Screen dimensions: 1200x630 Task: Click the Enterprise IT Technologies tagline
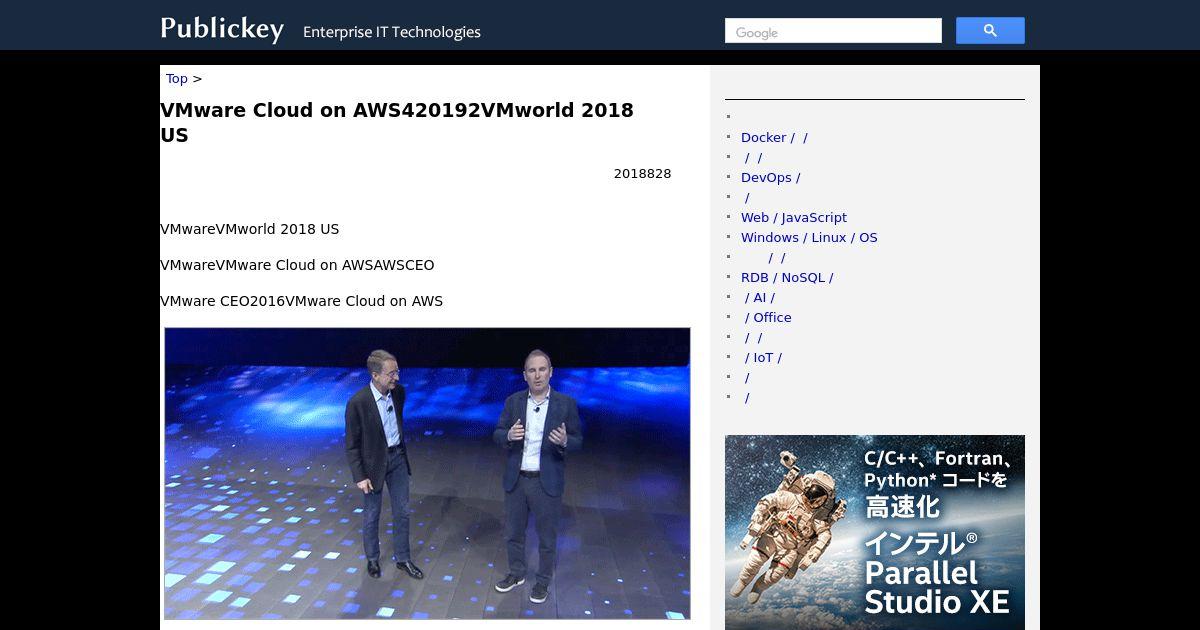click(x=392, y=32)
